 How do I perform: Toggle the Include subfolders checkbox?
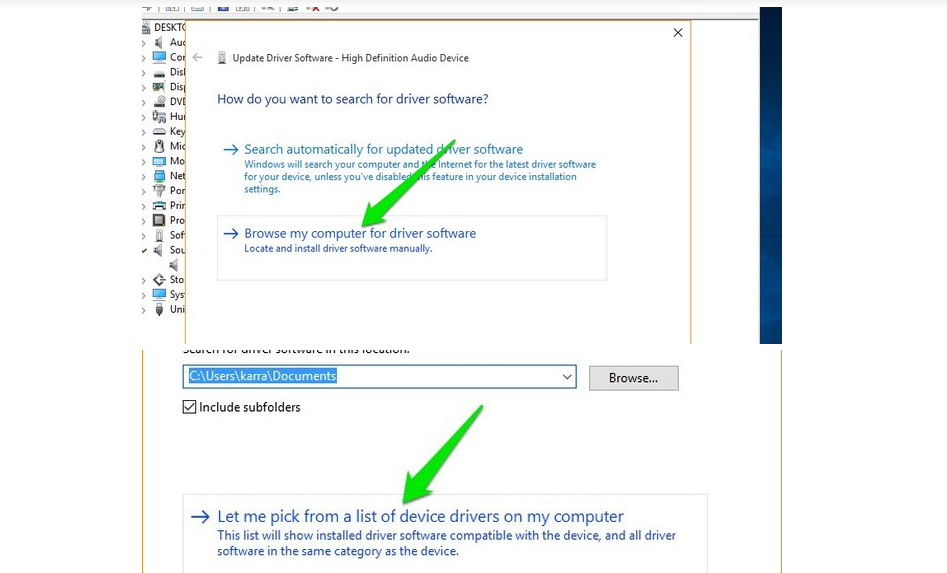[189, 407]
